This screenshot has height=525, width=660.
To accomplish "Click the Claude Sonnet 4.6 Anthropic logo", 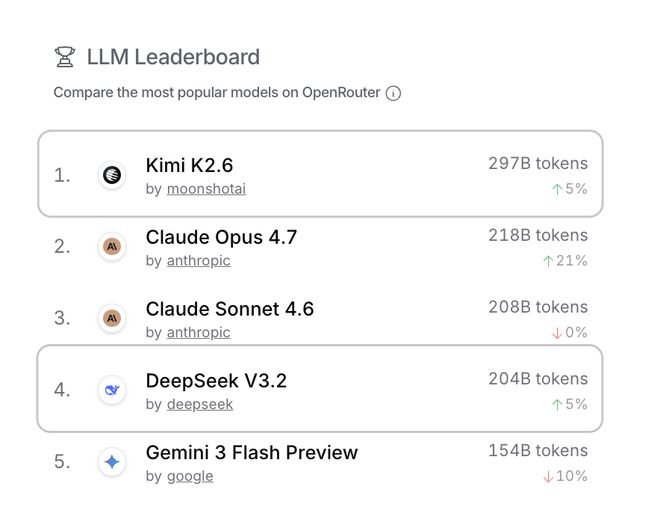I will [112, 318].
